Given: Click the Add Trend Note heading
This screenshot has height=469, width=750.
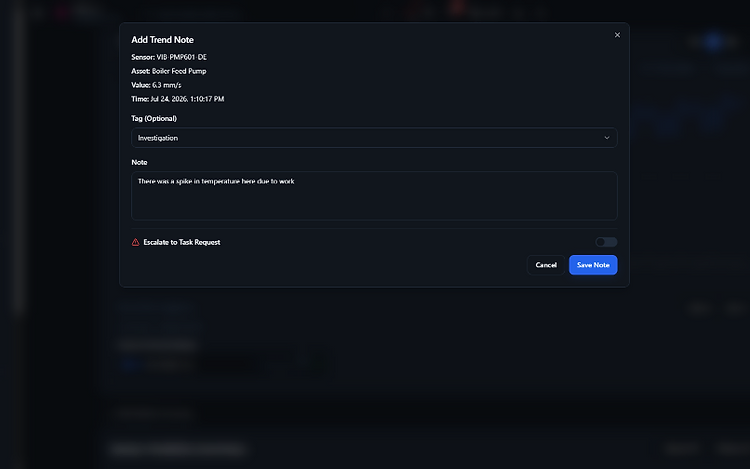Looking at the screenshot, I should [162, 40].
